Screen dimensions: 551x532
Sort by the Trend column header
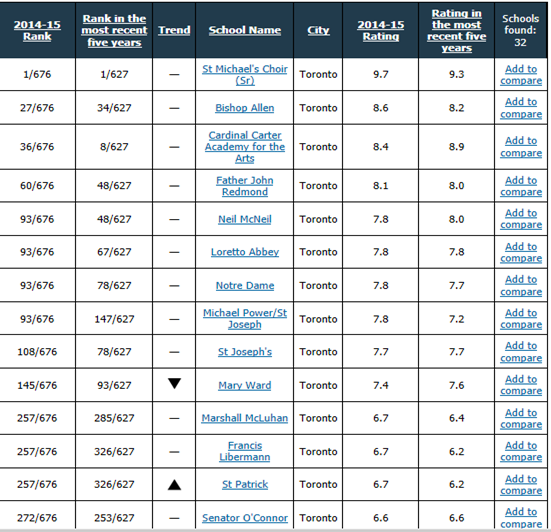coord(174,30)
